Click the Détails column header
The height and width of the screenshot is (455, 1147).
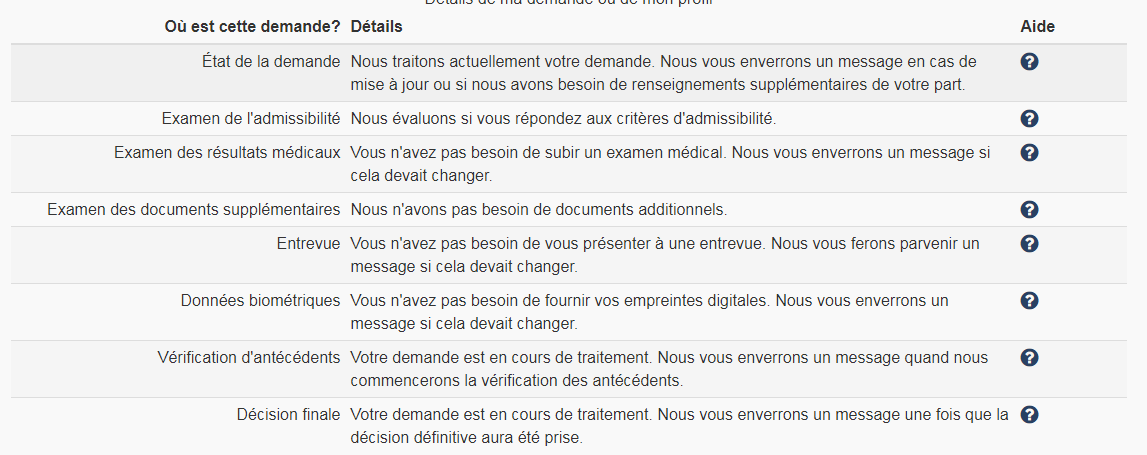coord(375,26)
